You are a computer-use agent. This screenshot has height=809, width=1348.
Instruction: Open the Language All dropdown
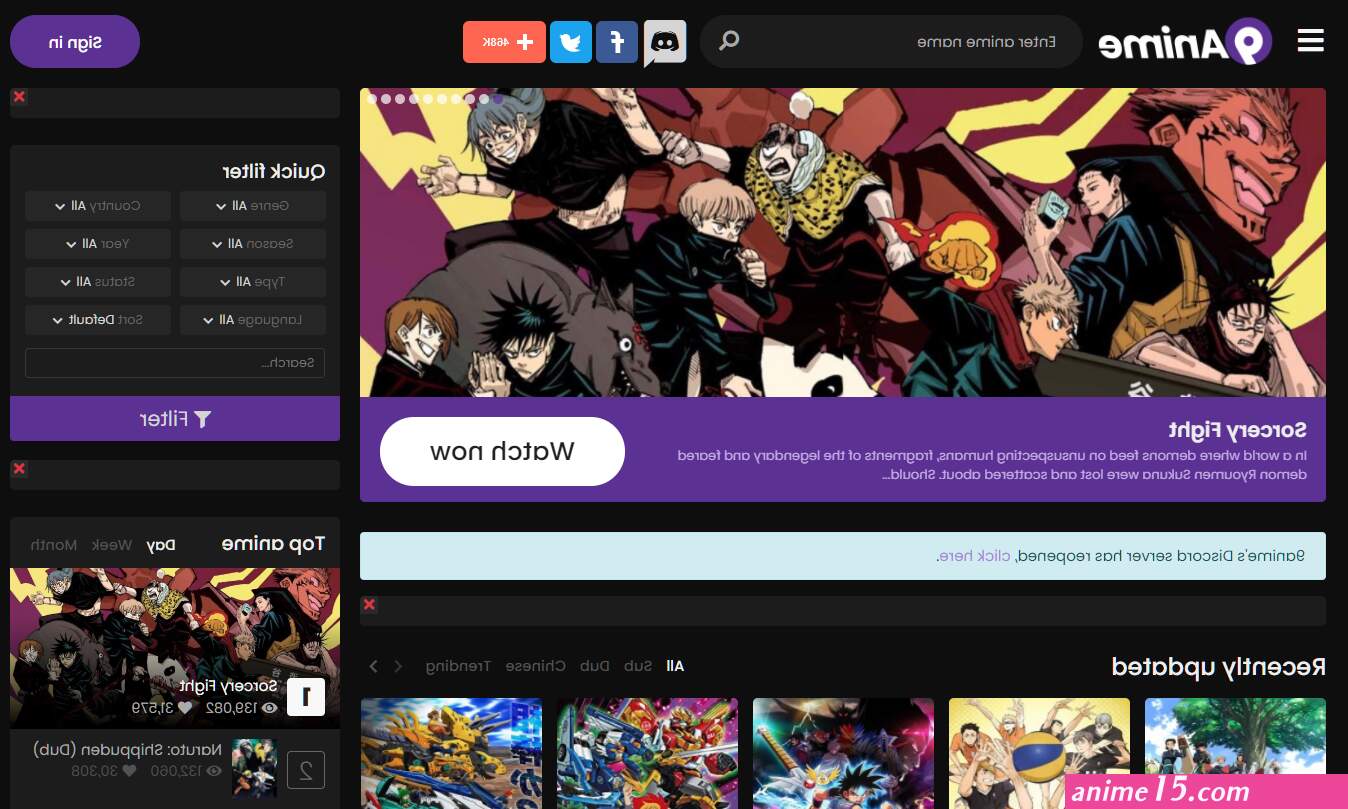click(x=253, y=320)
